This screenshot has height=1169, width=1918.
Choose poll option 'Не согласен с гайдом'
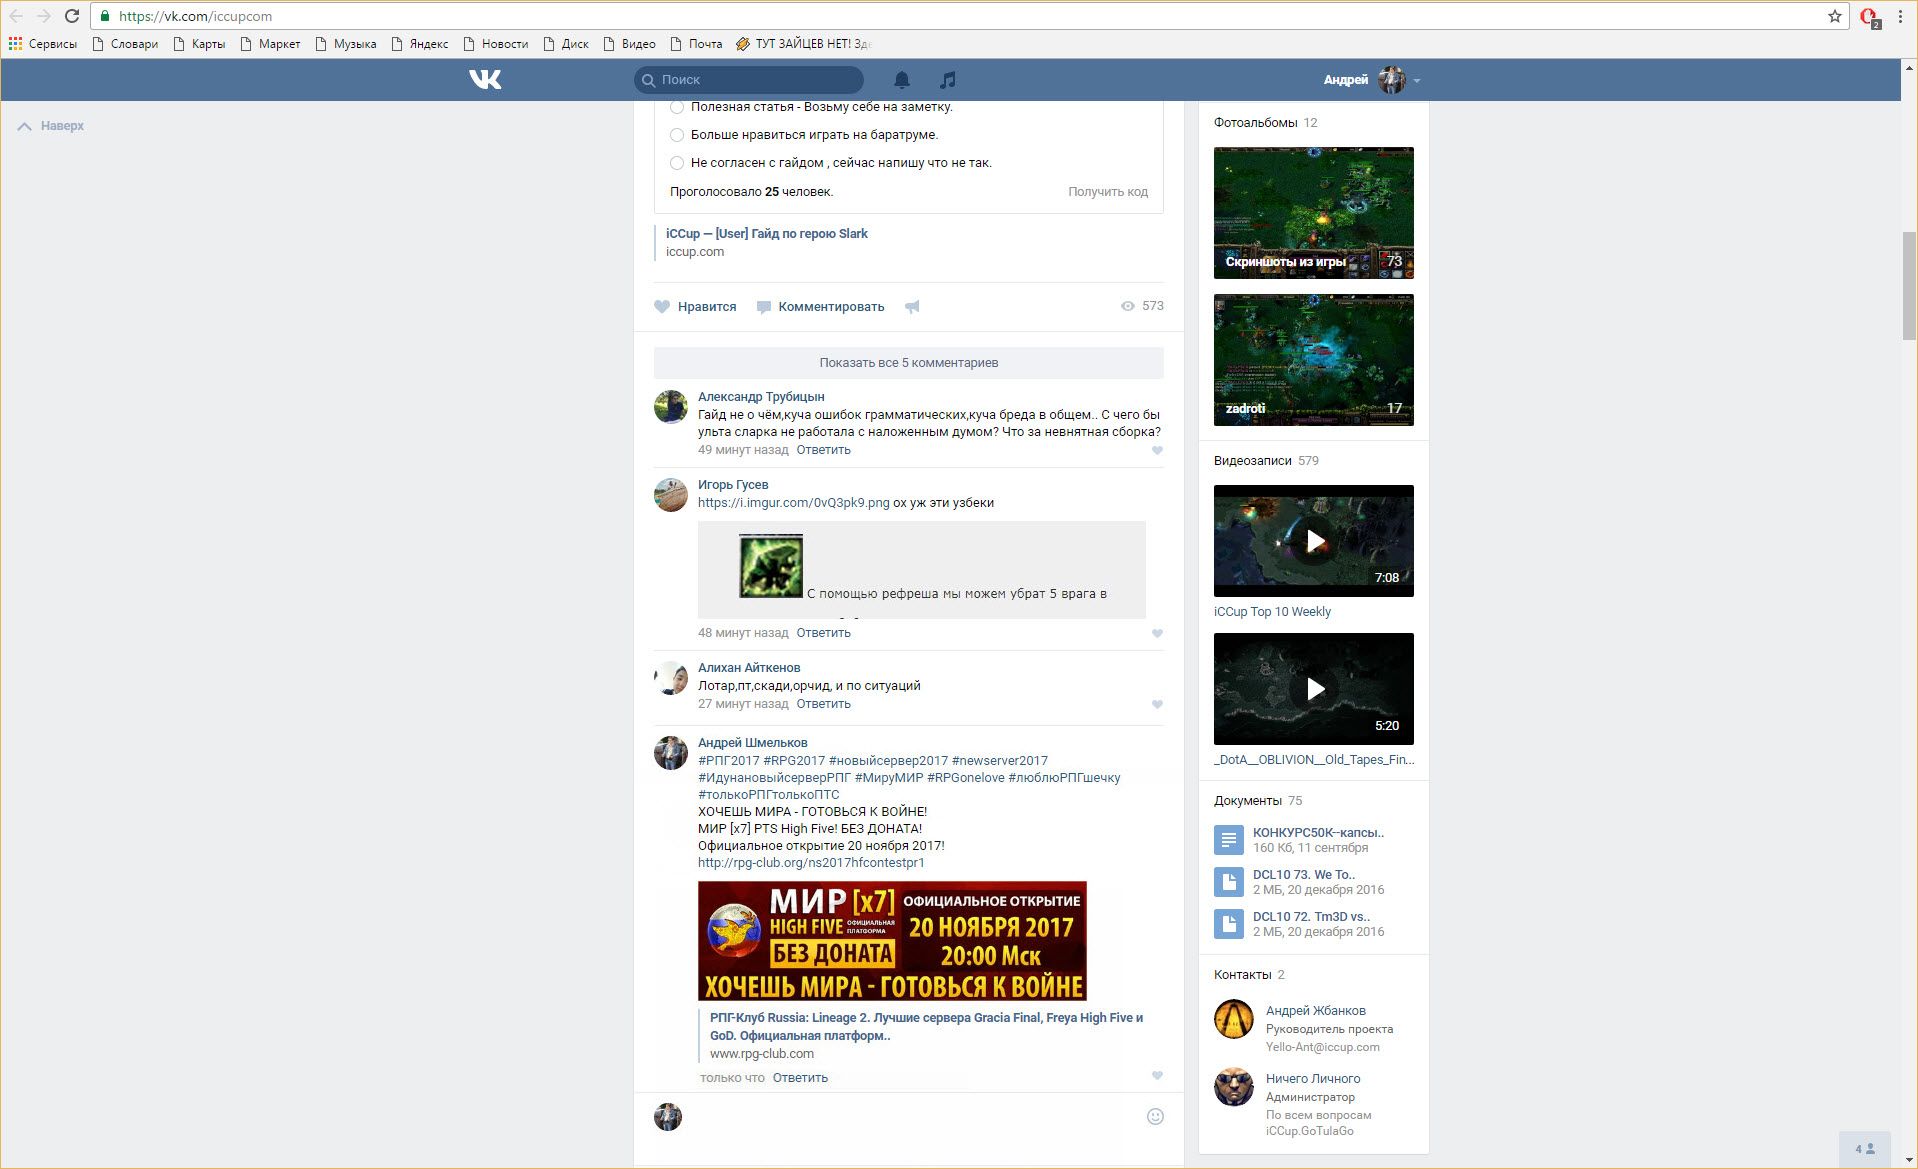coord(677,163)
